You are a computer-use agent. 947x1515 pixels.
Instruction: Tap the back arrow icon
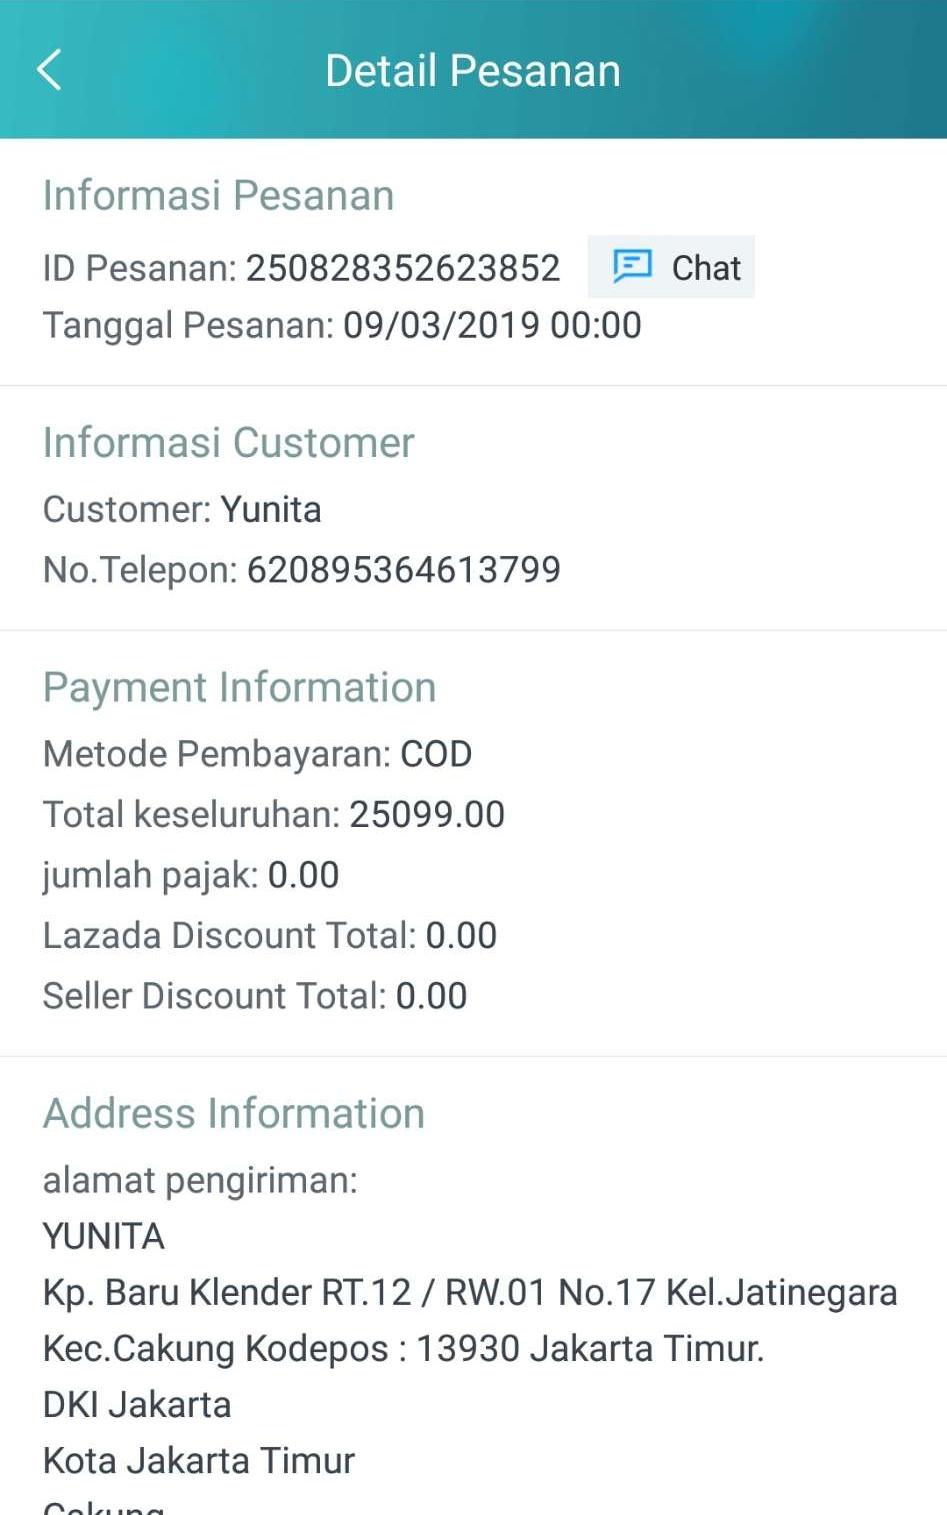(49, 70)
